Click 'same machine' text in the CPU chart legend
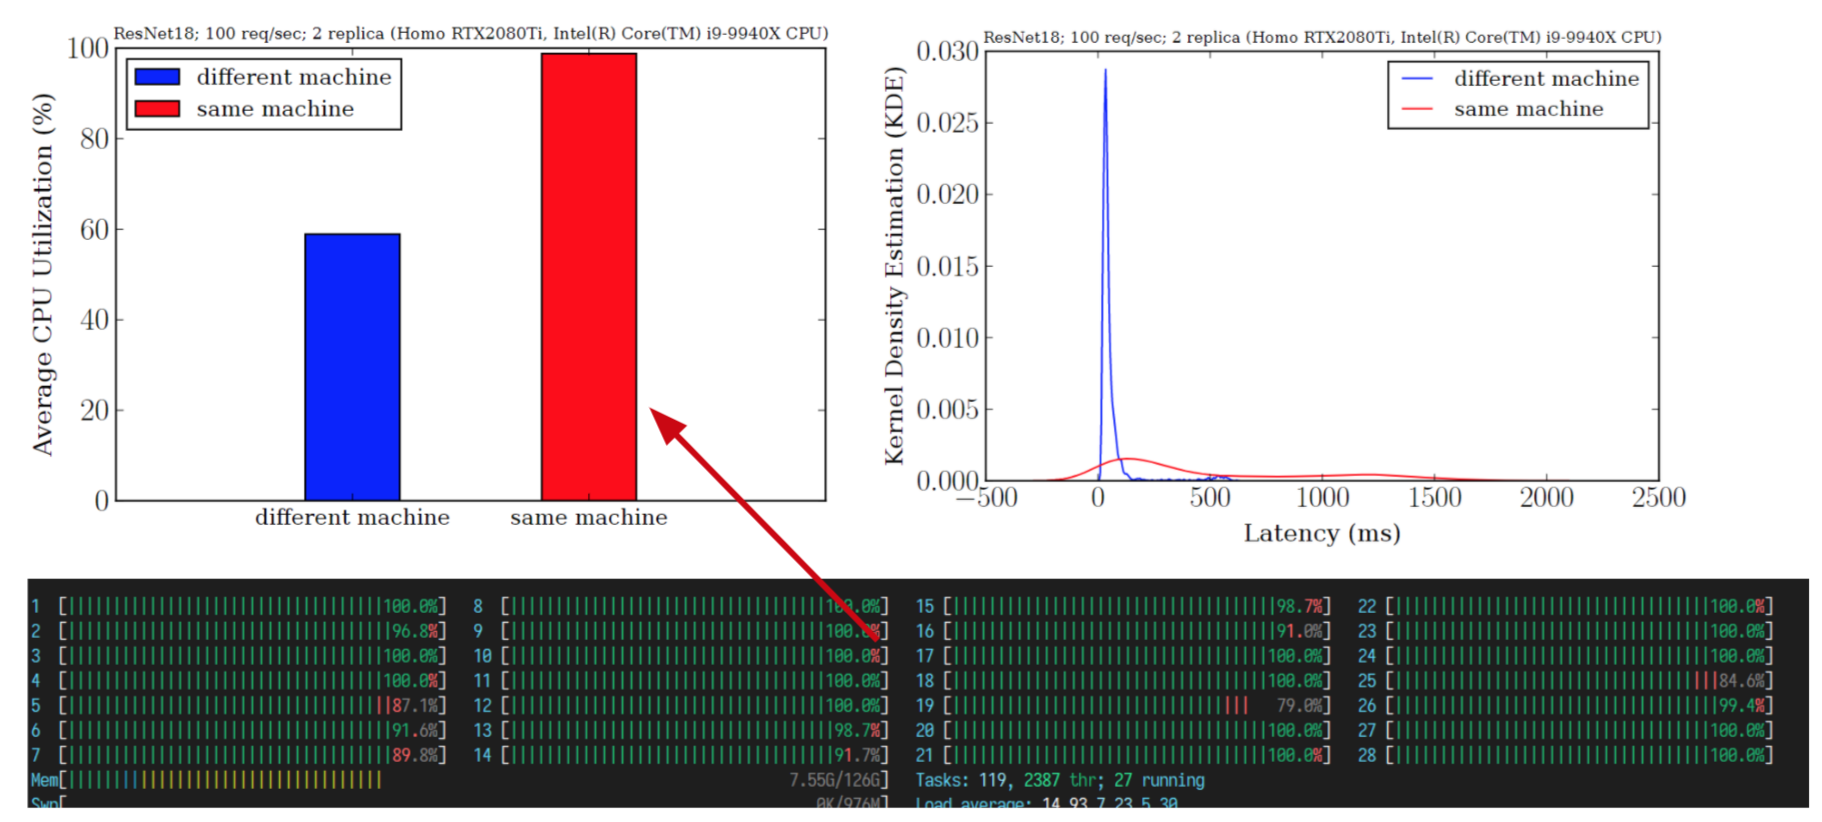 point(275,108)
